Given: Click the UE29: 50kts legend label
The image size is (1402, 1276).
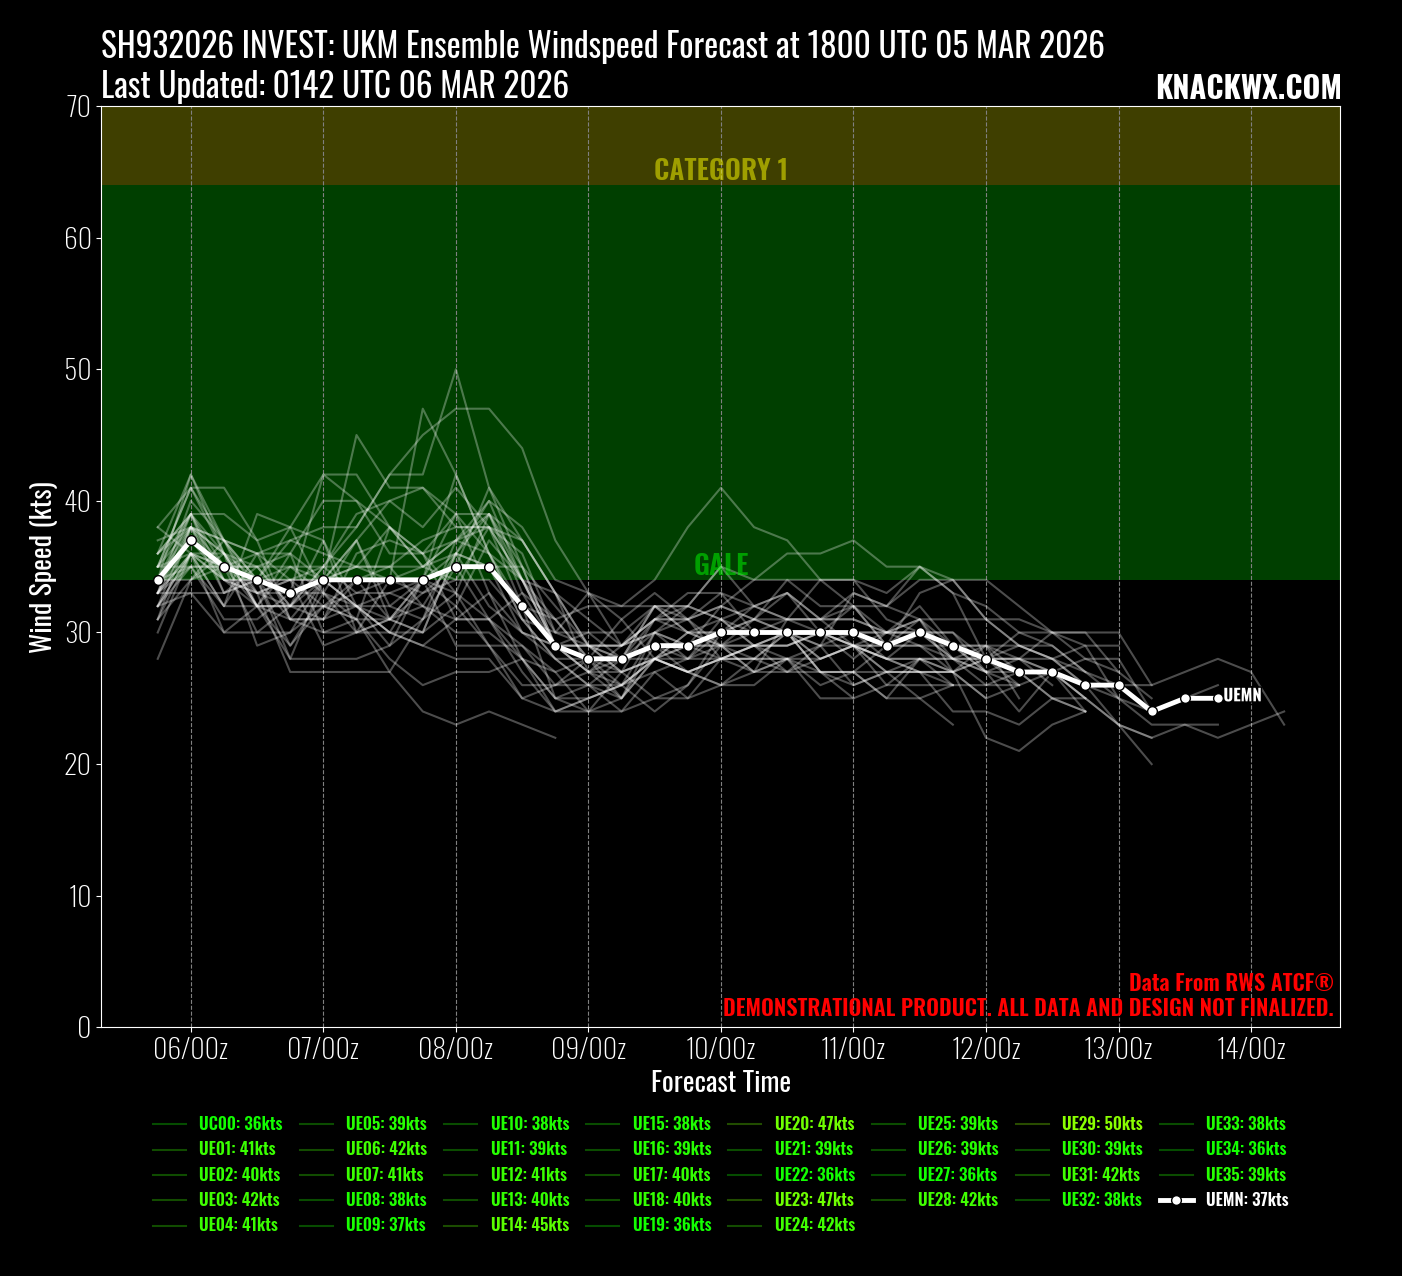Looking at the screenshot, I should pos(1101,1124).
